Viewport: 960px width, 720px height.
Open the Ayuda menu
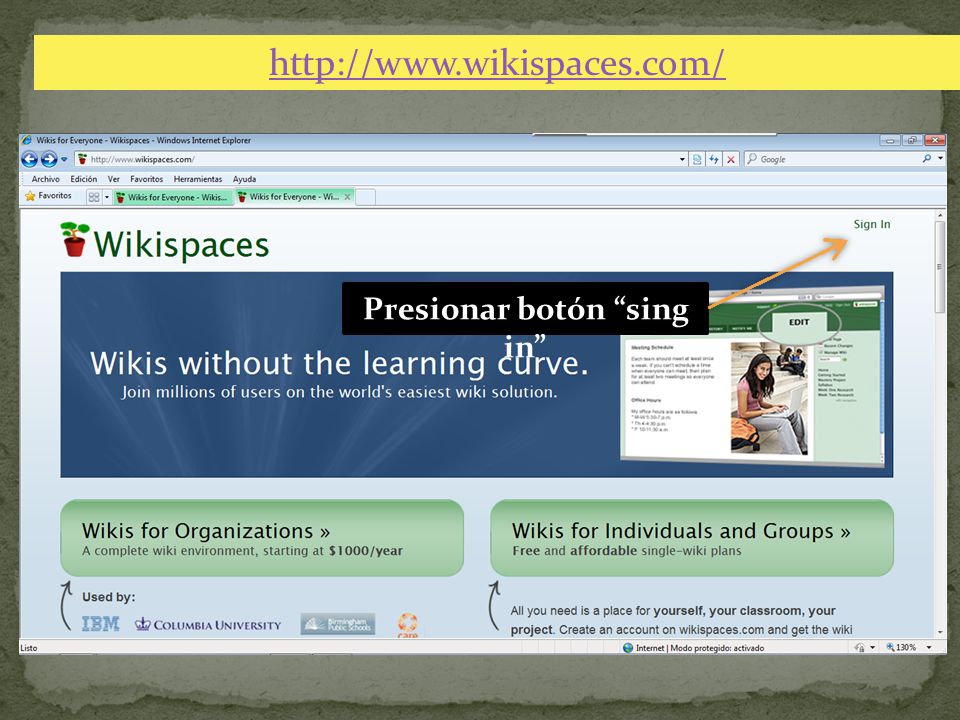click(x=244, y=179)
